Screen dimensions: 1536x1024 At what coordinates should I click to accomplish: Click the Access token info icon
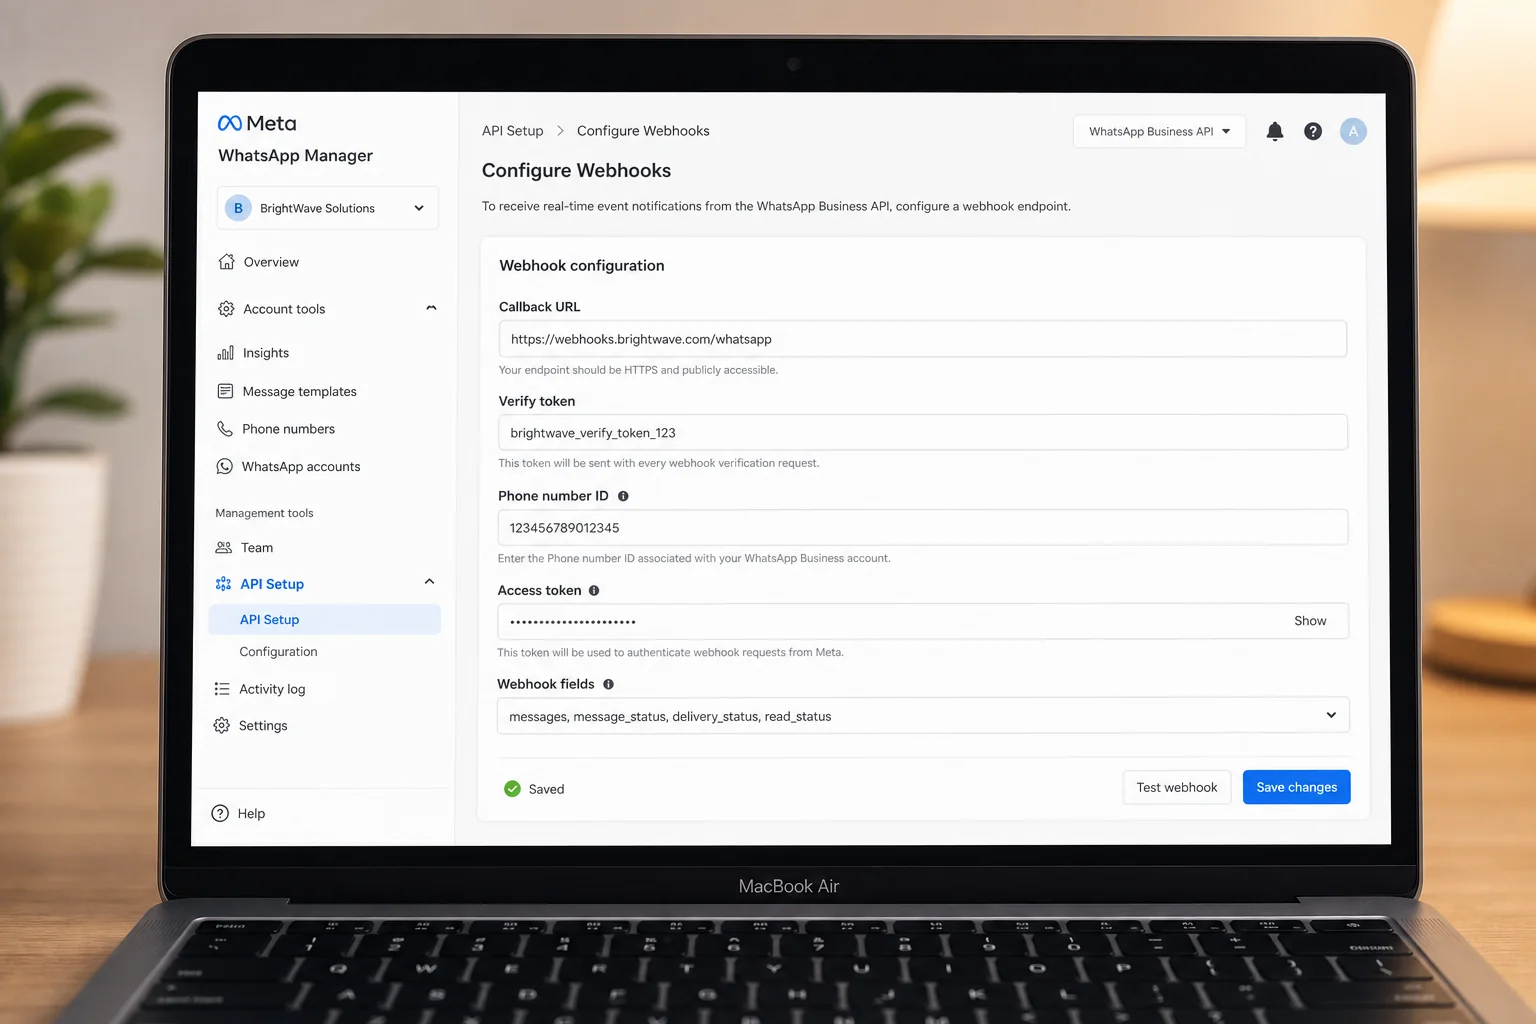594,591
